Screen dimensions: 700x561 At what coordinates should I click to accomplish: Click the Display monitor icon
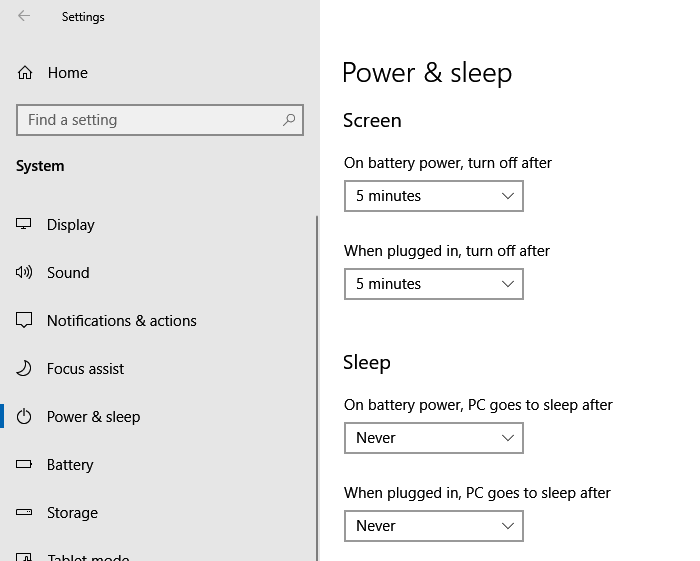pos(24,224)
